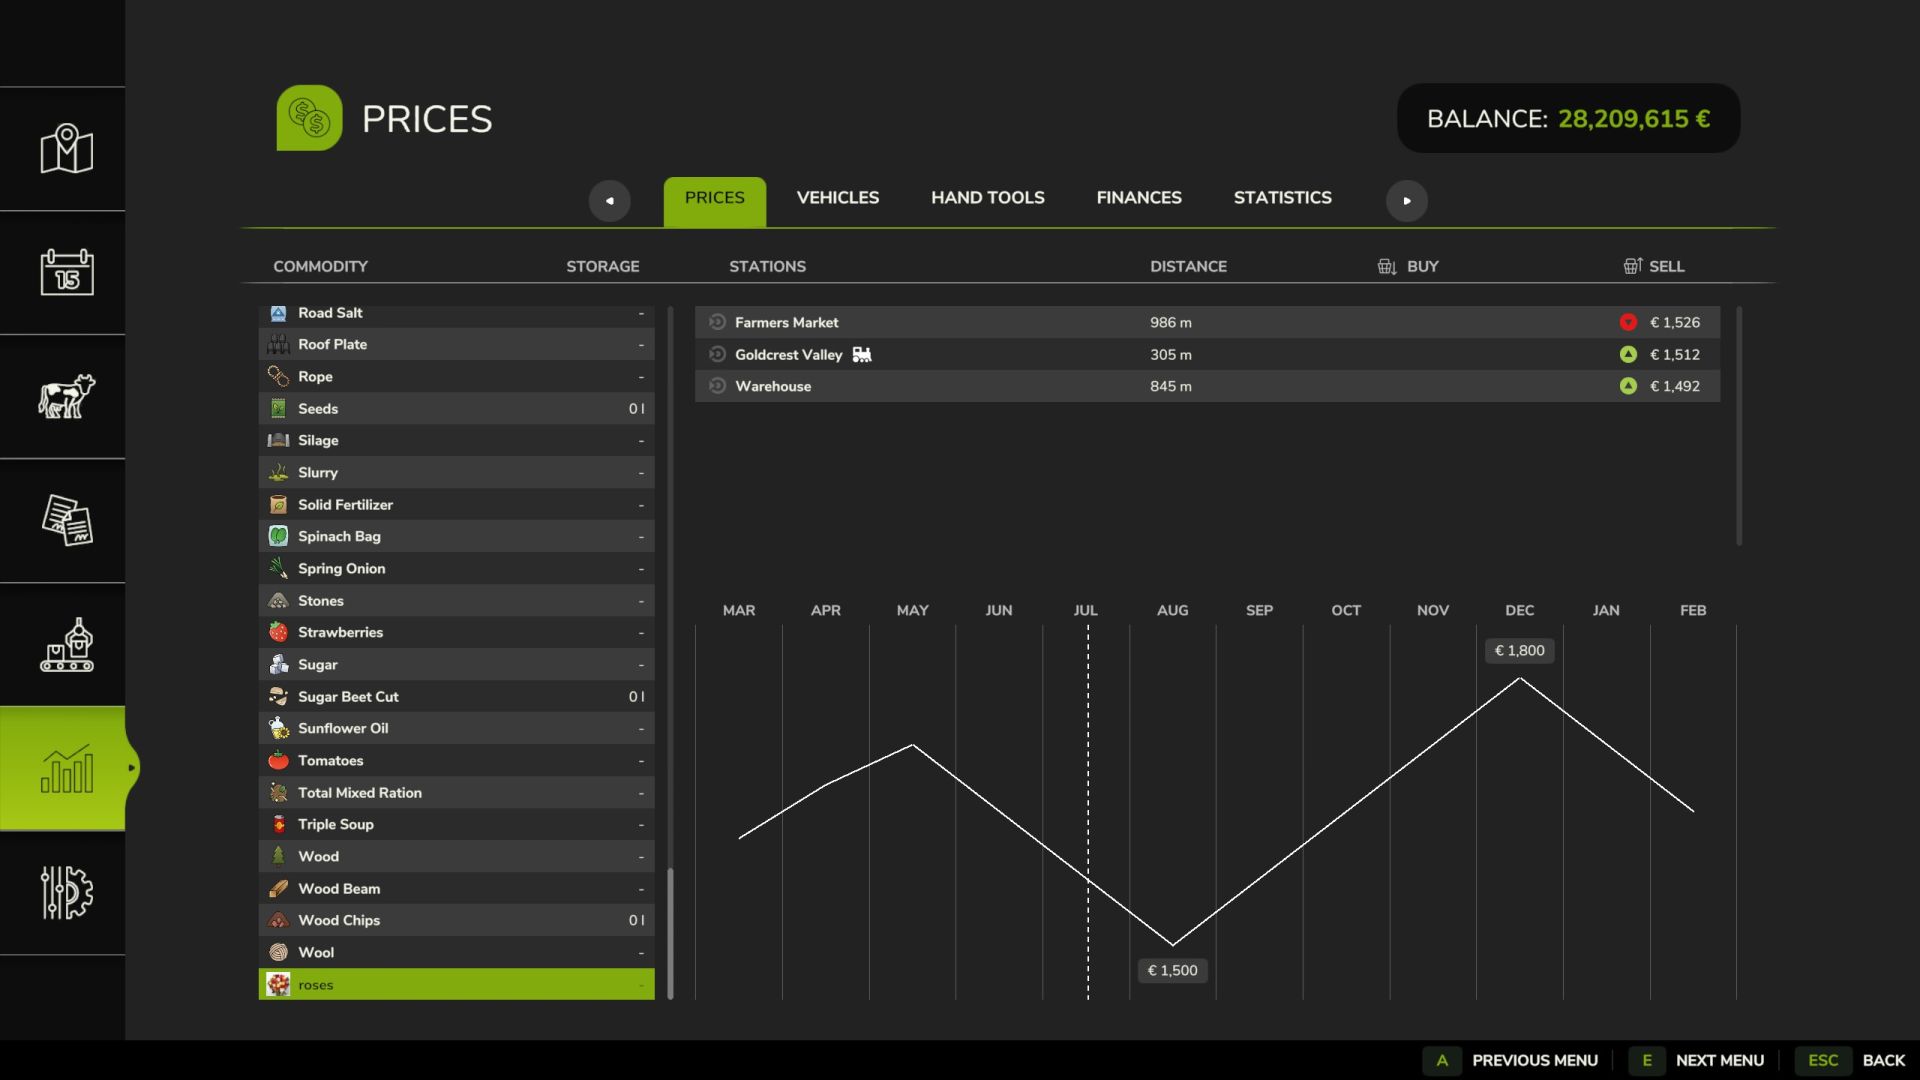Go to previous tab page arrow
Viewport: 1920px width, 1080px height.
click(609, 200)
